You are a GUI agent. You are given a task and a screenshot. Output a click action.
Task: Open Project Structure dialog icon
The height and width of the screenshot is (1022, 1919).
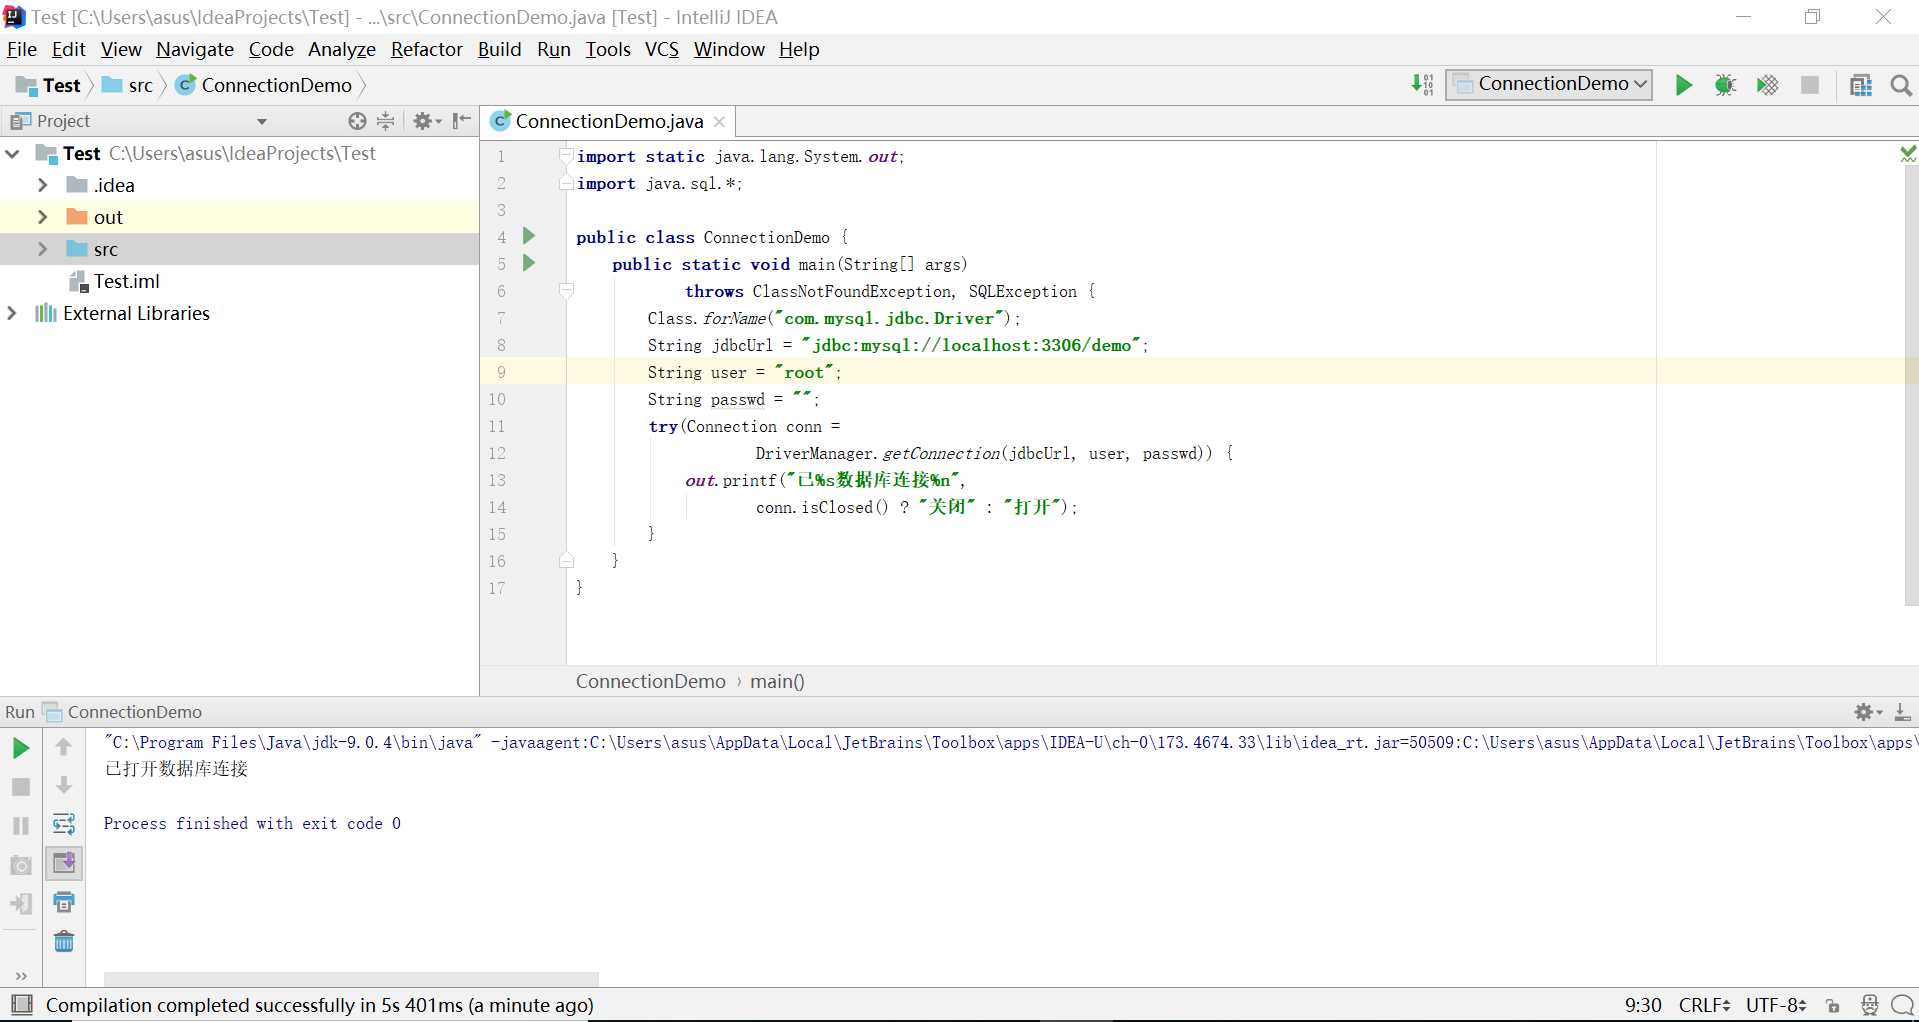[1860, 85]
